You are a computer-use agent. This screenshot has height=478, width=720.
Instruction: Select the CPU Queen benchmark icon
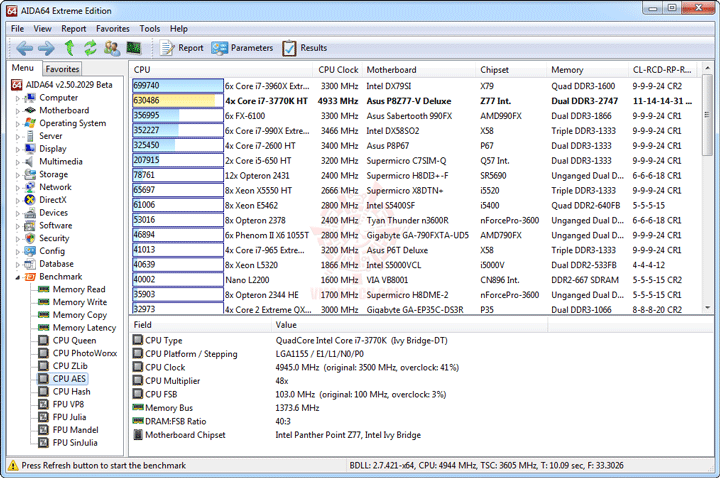(44, 340)
